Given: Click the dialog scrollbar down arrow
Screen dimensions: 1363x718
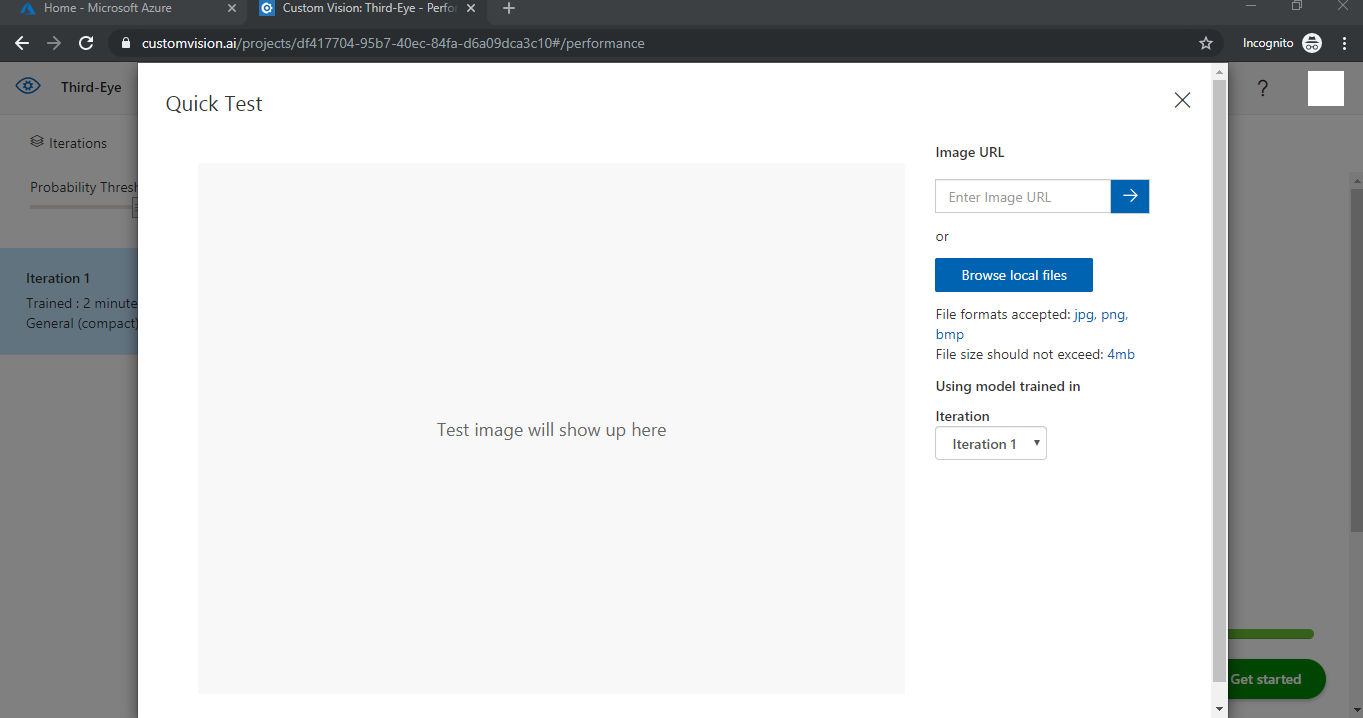Looking at the screenshot, I should click(1219, 709).
